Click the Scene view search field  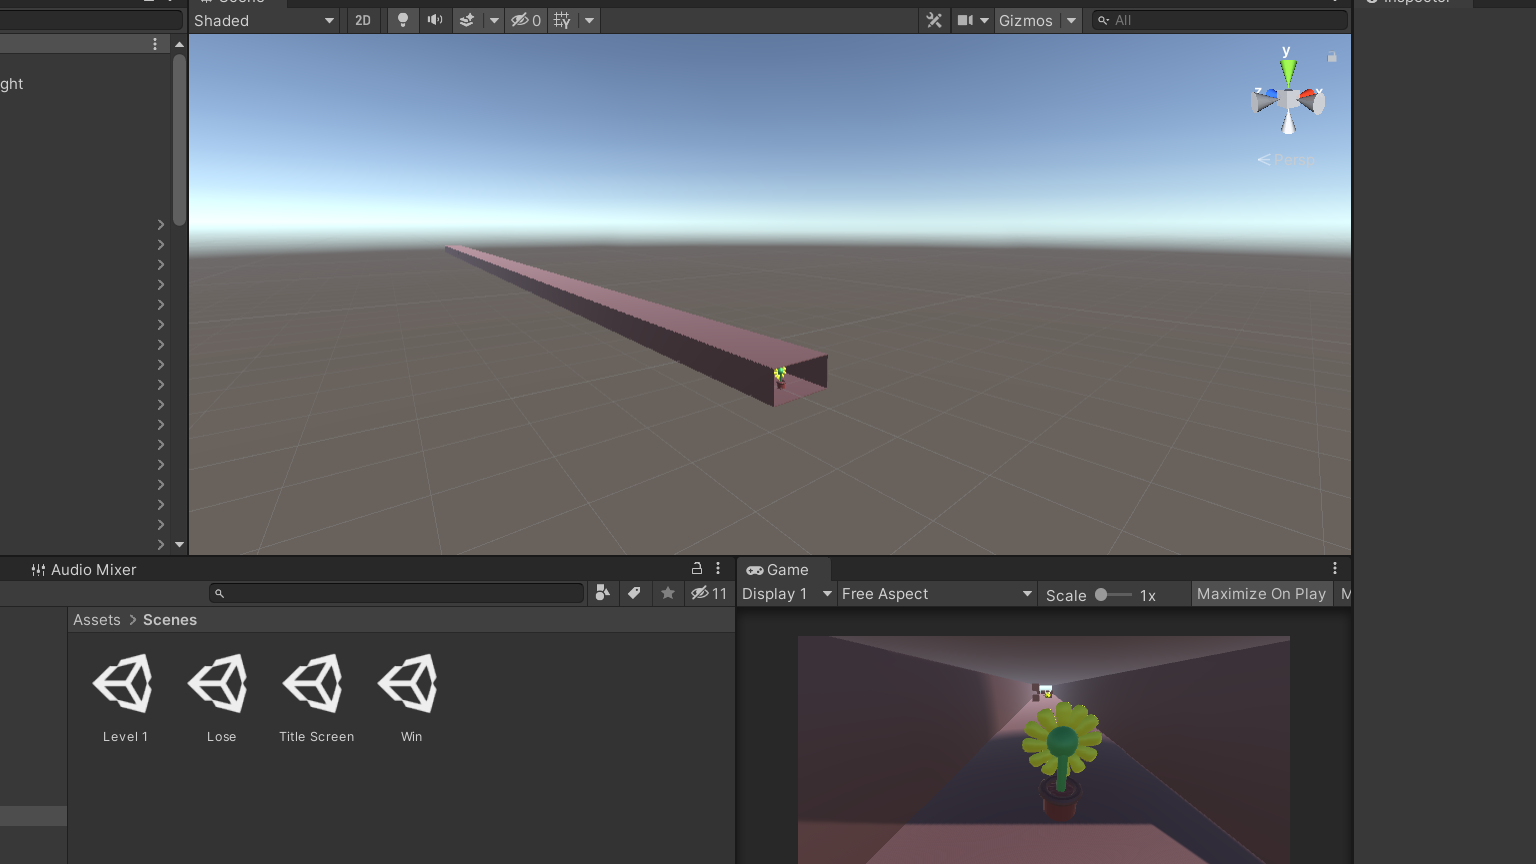click(1219, 20)
